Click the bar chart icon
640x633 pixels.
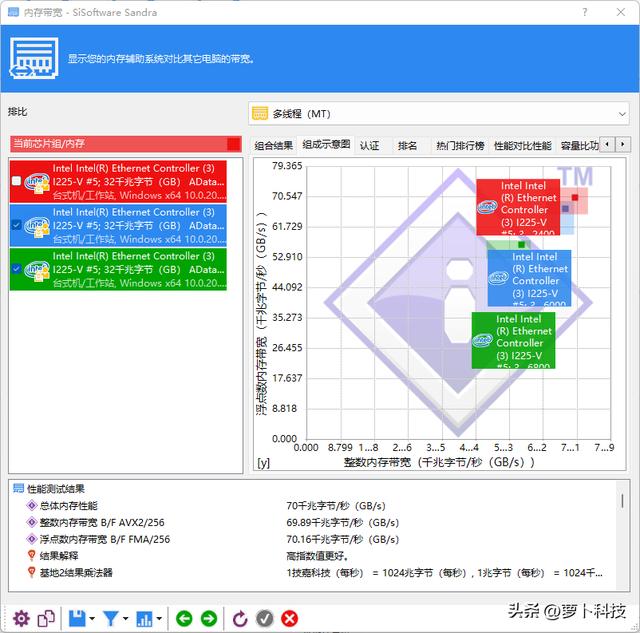tap(144, 619)
